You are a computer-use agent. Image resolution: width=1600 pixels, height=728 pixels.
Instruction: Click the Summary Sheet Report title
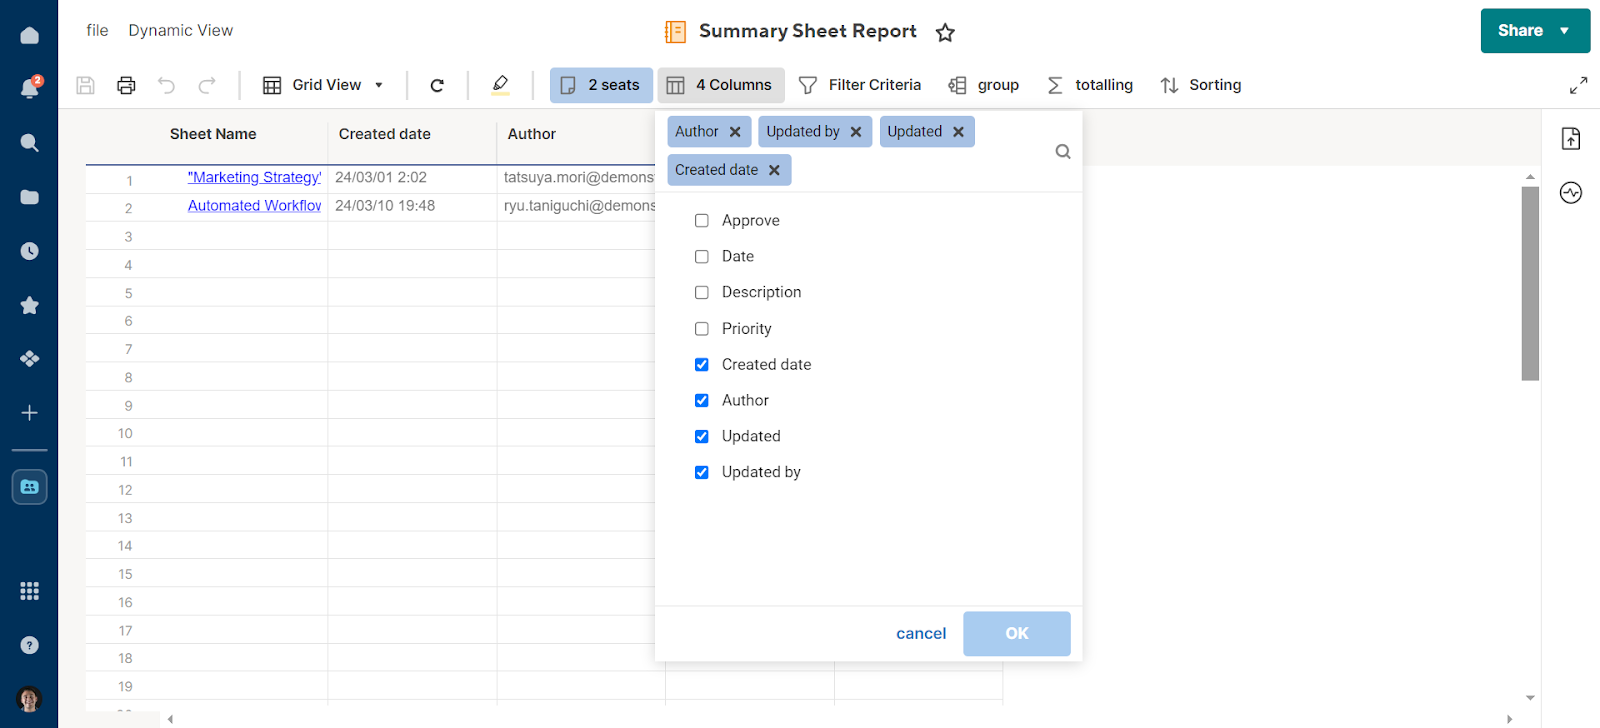coord(808,31)
